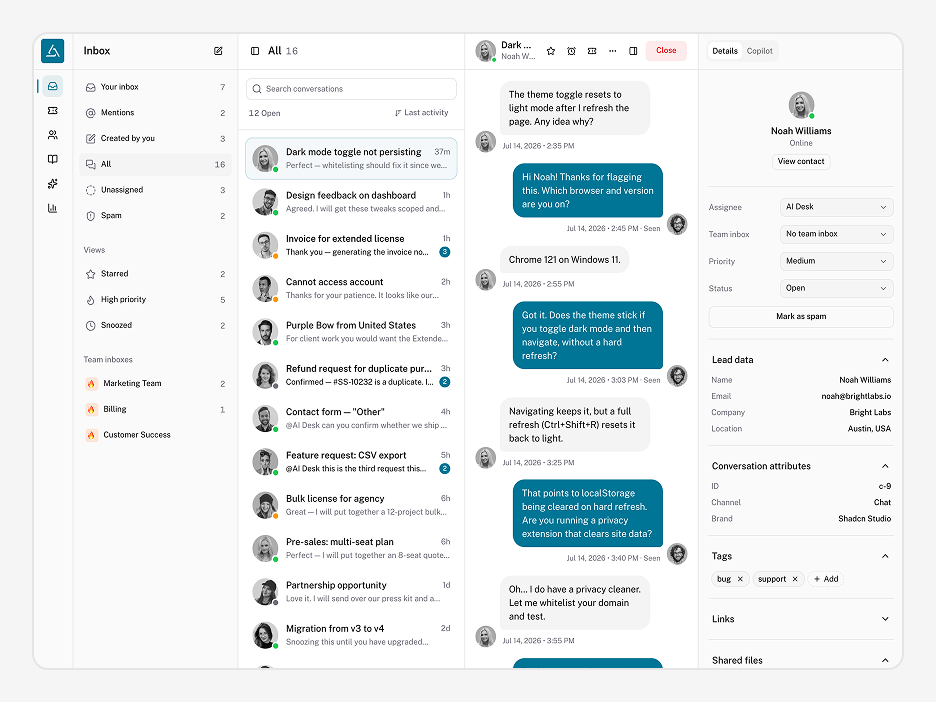Open the tickets icon in the left rail
Image resolution: width=936 pixels, height=702 pixels.
(53, 110)
